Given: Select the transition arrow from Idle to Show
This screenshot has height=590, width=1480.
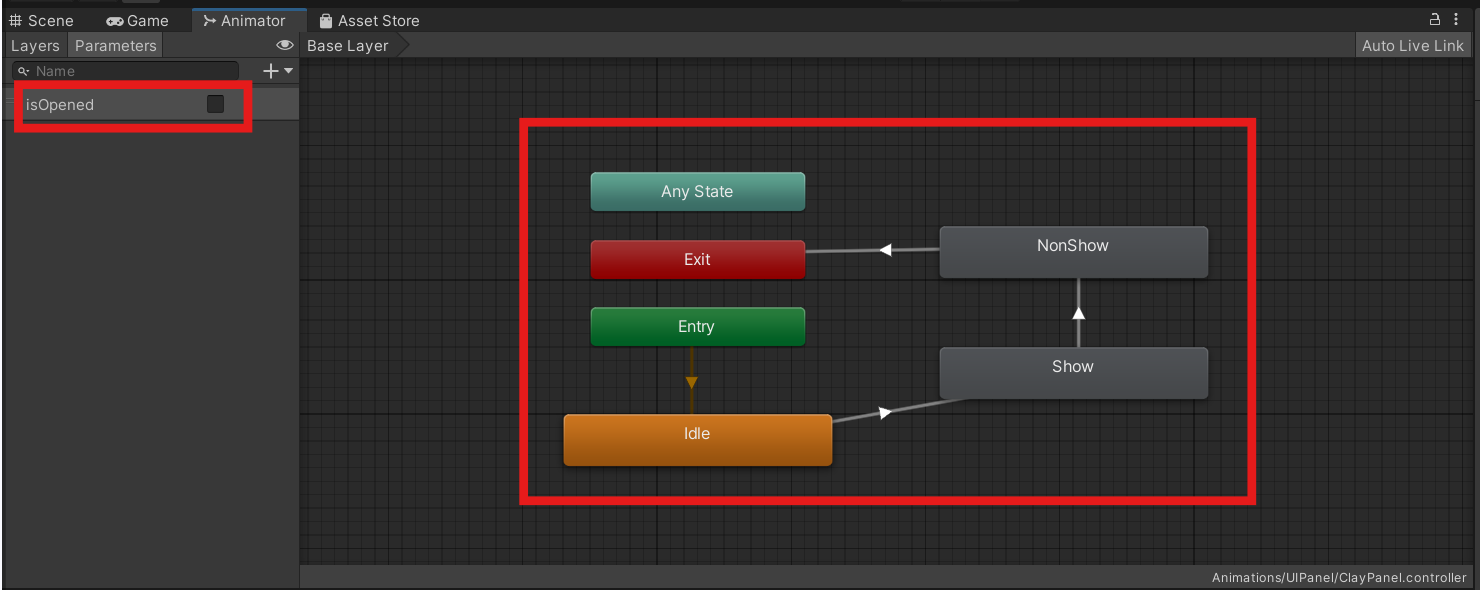Looking at the screenshot, I should 885,412.
